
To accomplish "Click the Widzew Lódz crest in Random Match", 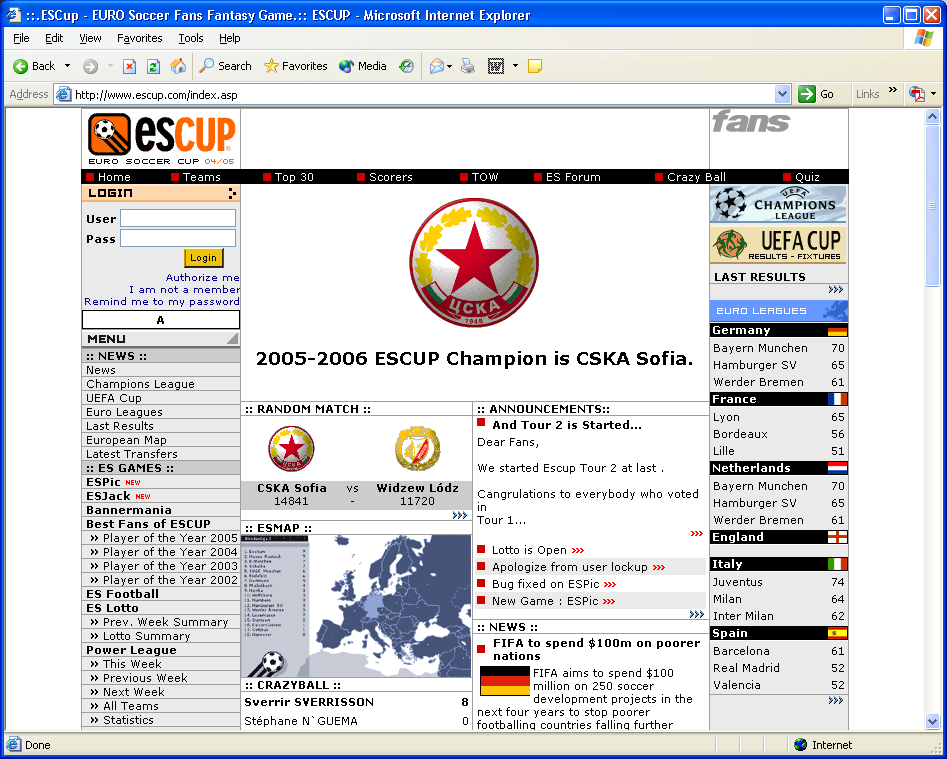I will [417, 449].
